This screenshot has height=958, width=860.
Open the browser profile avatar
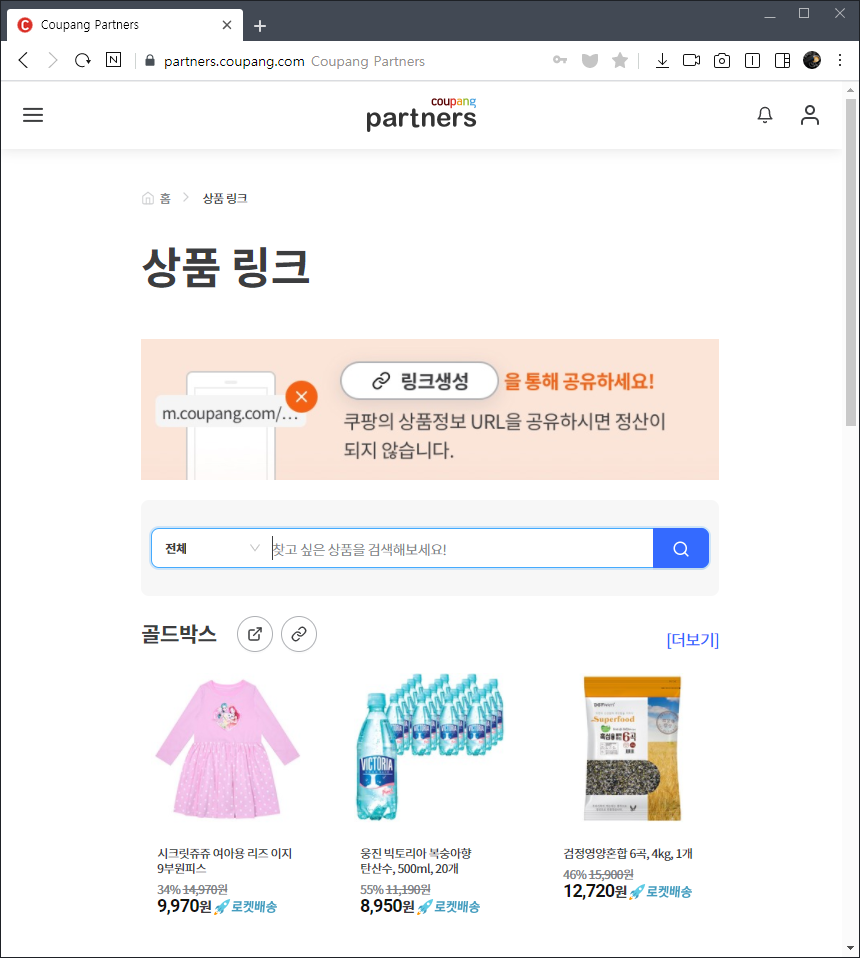812,60
